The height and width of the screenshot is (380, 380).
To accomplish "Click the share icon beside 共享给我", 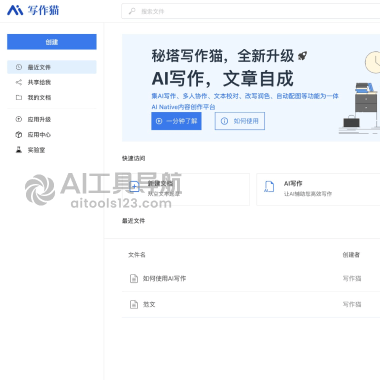I will tap(19, 82).
